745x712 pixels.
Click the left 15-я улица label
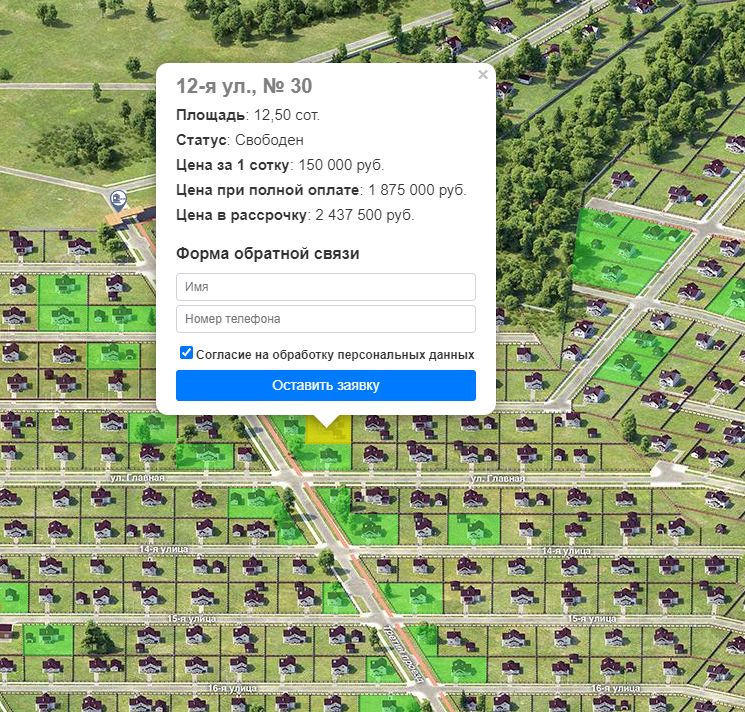[192, 619]
